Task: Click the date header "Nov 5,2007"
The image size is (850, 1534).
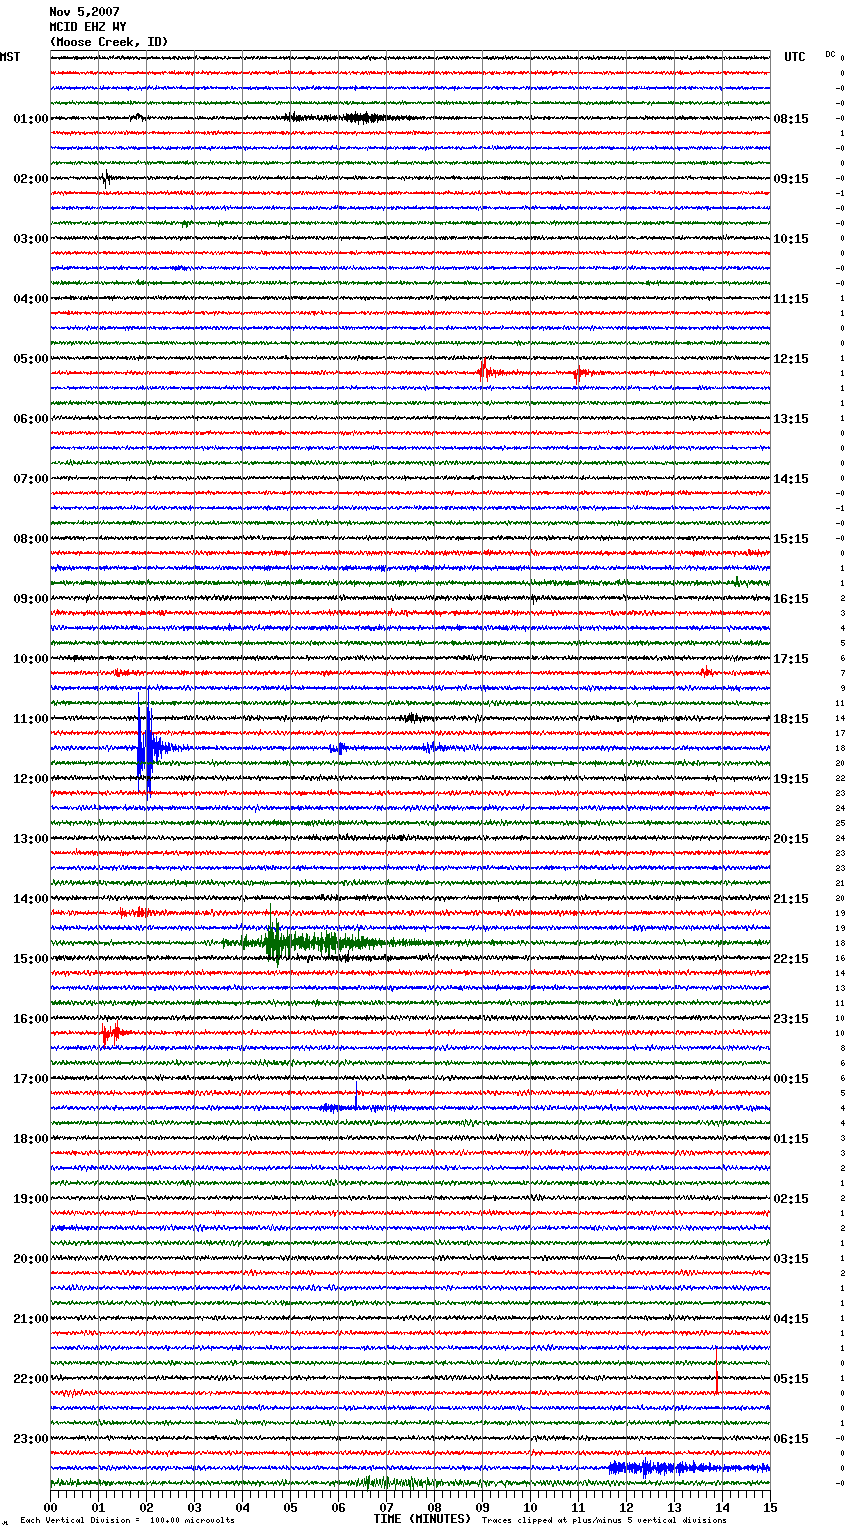Action: coord(84,12)
